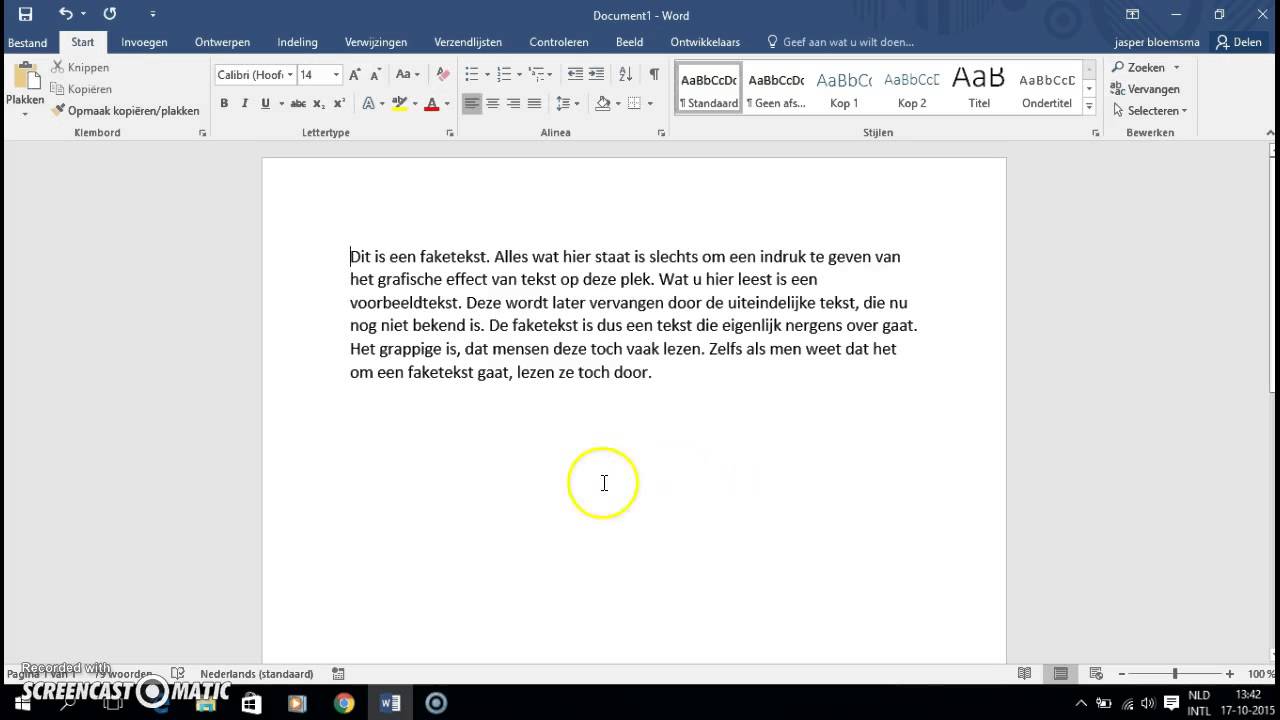This screenshot has width=1280, height=720.
Task: Decrease paragraph indent
Action: click(x=575, y=74)
